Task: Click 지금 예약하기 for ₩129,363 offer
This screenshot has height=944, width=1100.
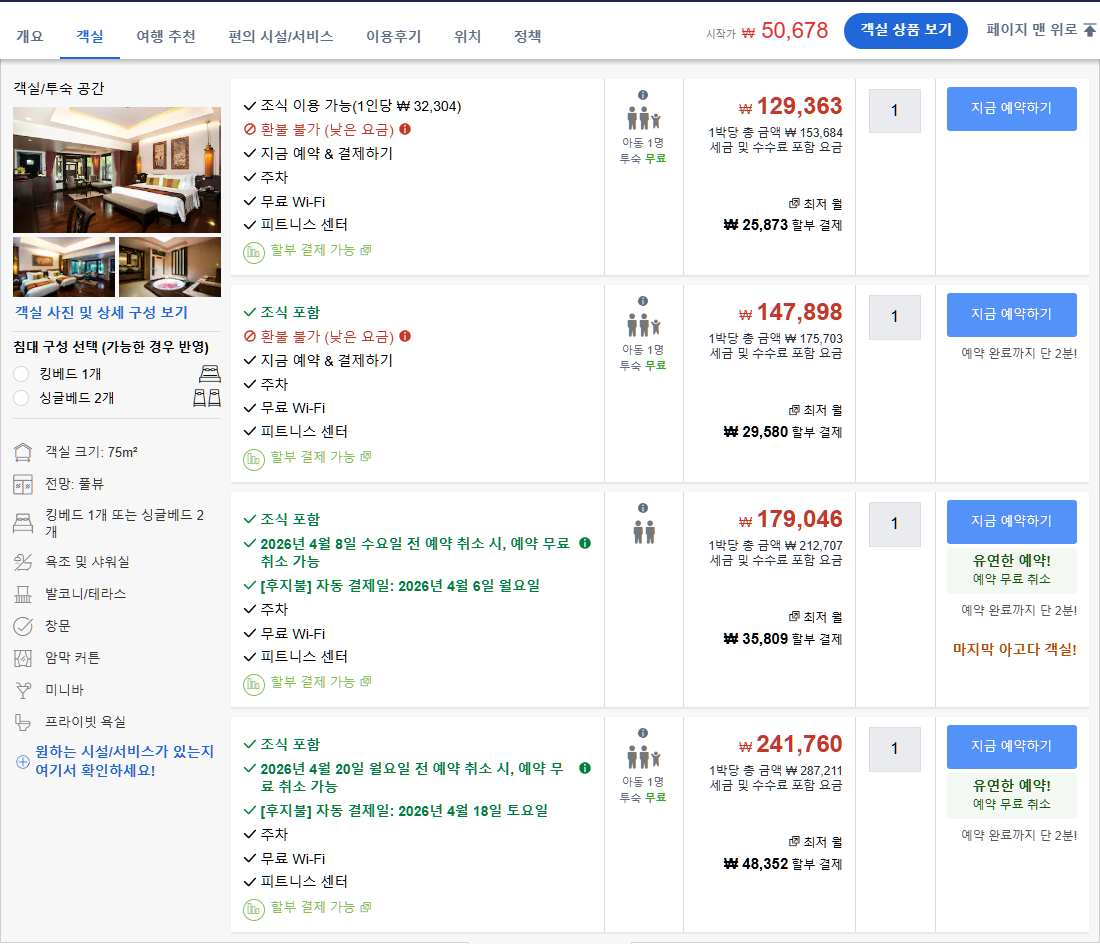Action: (x=1011, y=108)
